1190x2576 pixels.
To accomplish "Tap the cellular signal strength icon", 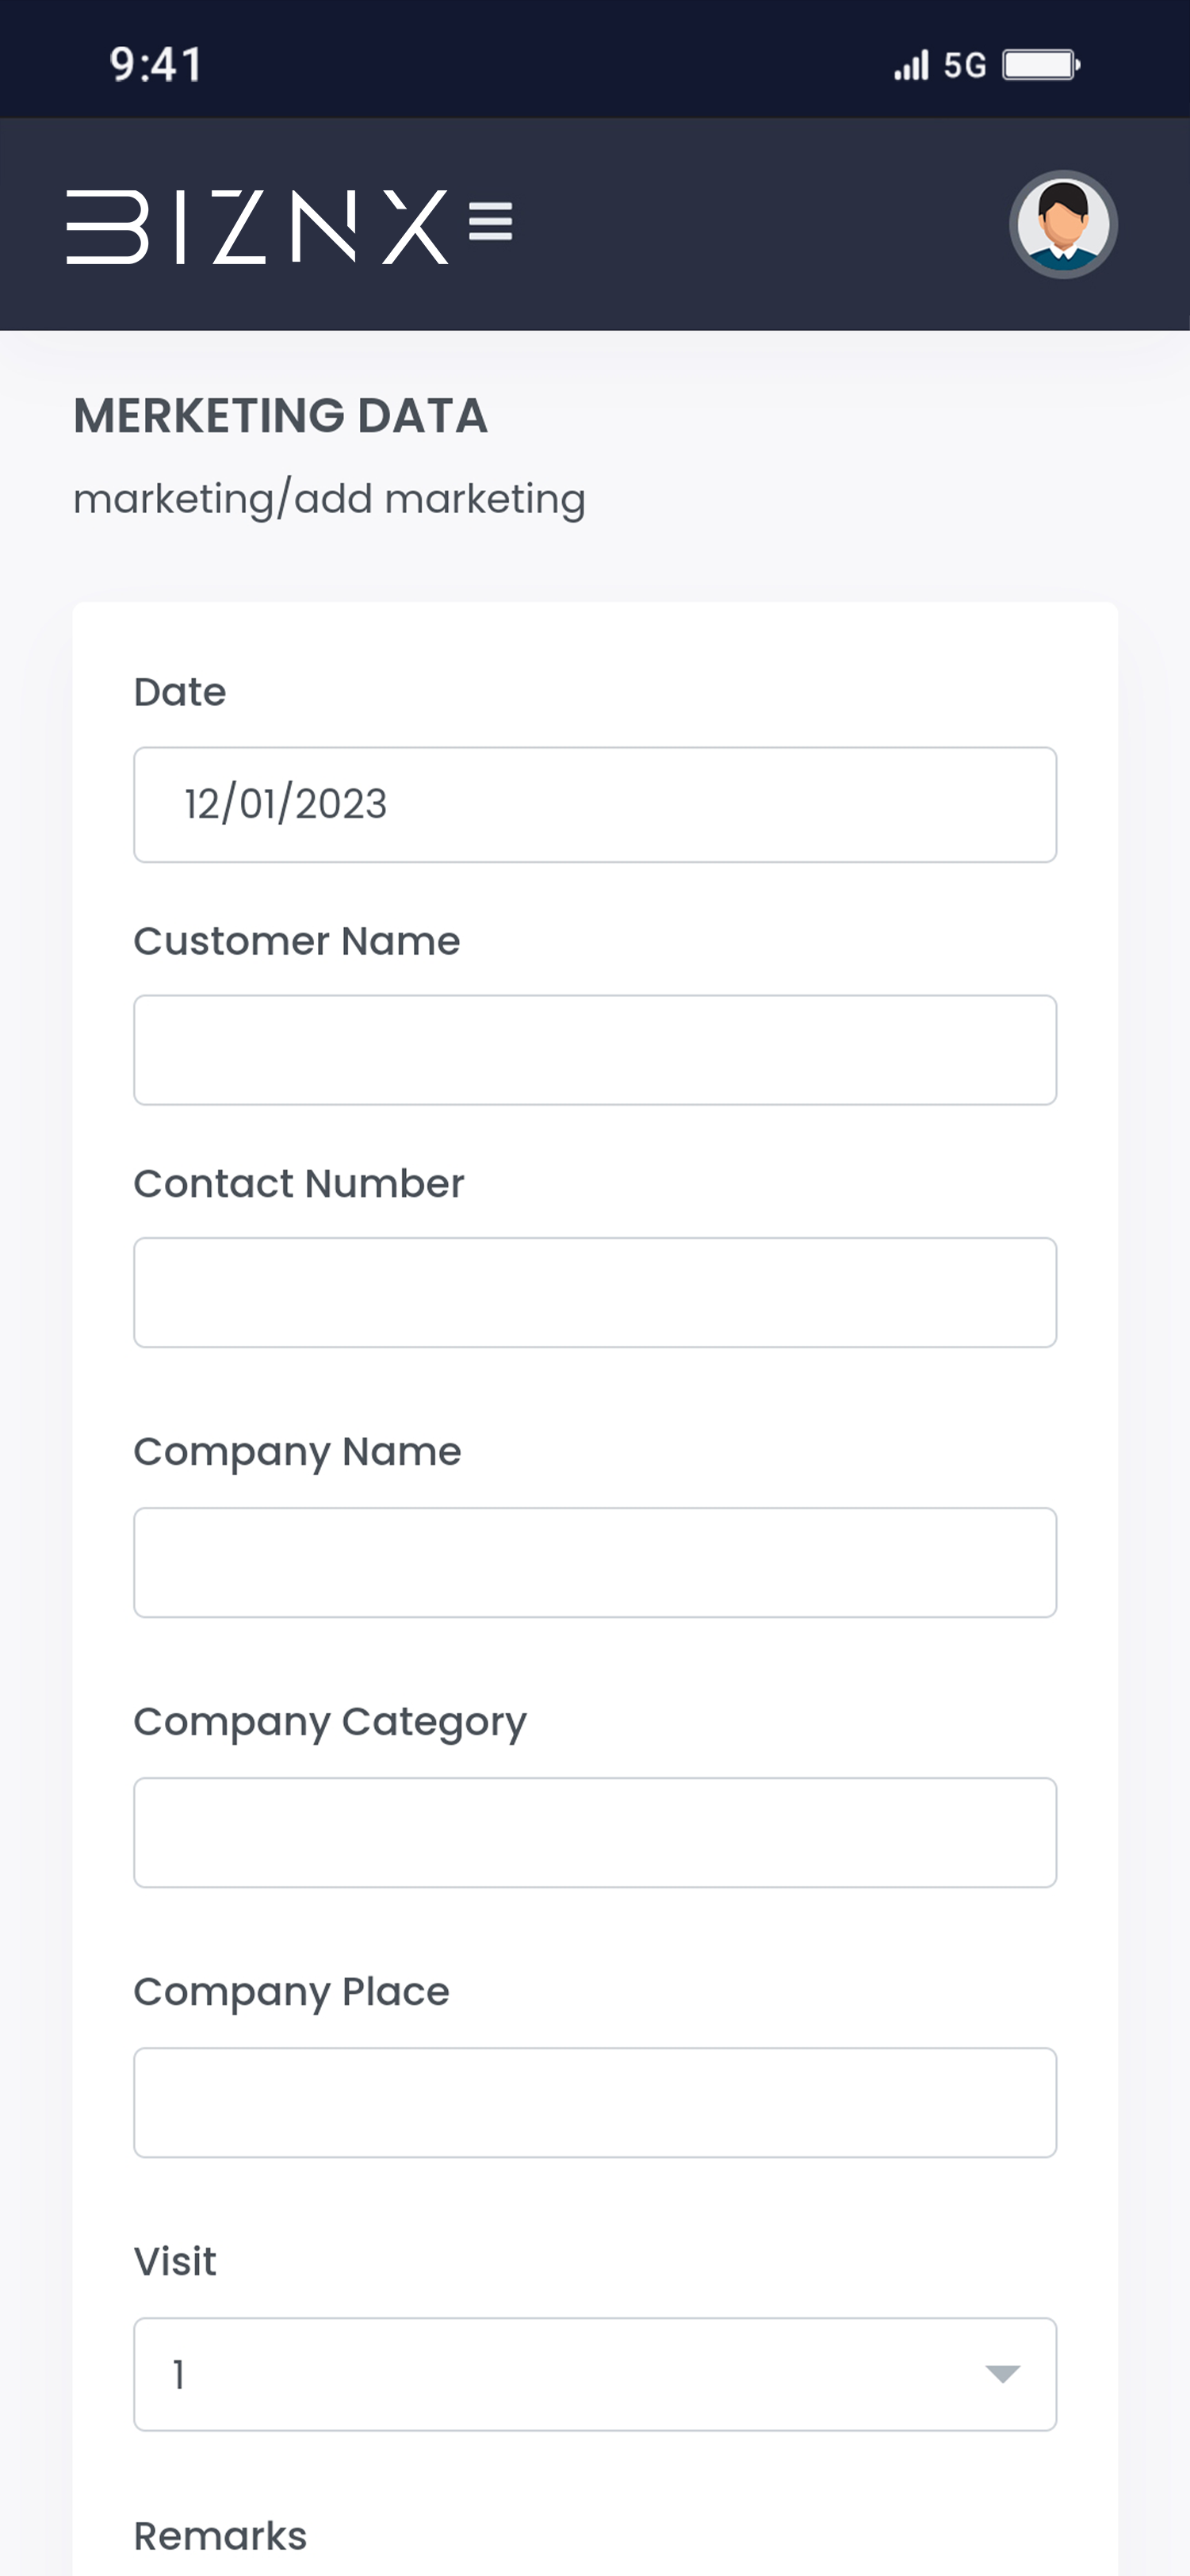I will click(911, 66).
